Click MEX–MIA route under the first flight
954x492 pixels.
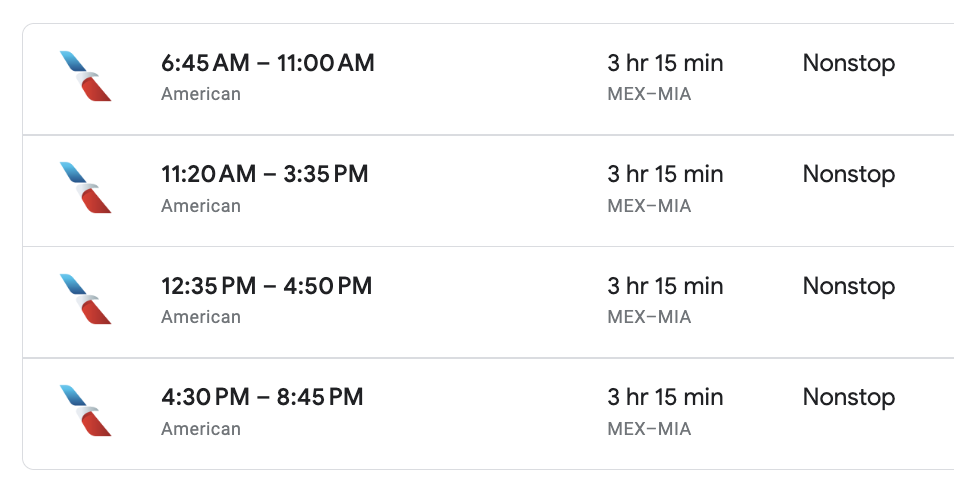click(x=649, y=94)
